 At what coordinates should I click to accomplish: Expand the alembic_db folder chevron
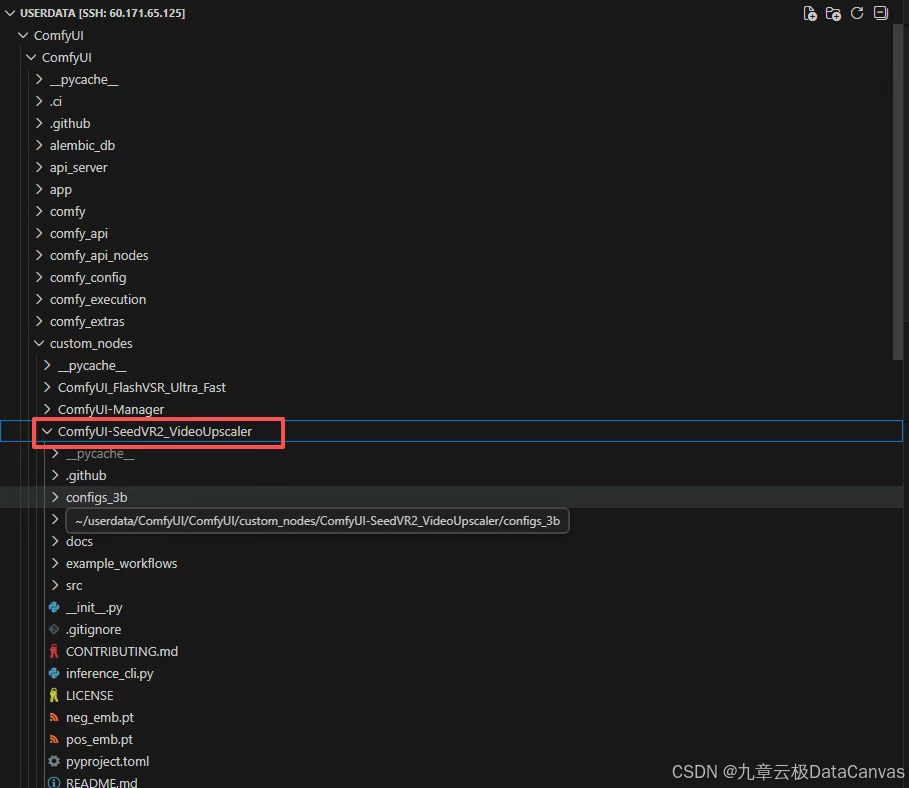click(39, 145)
